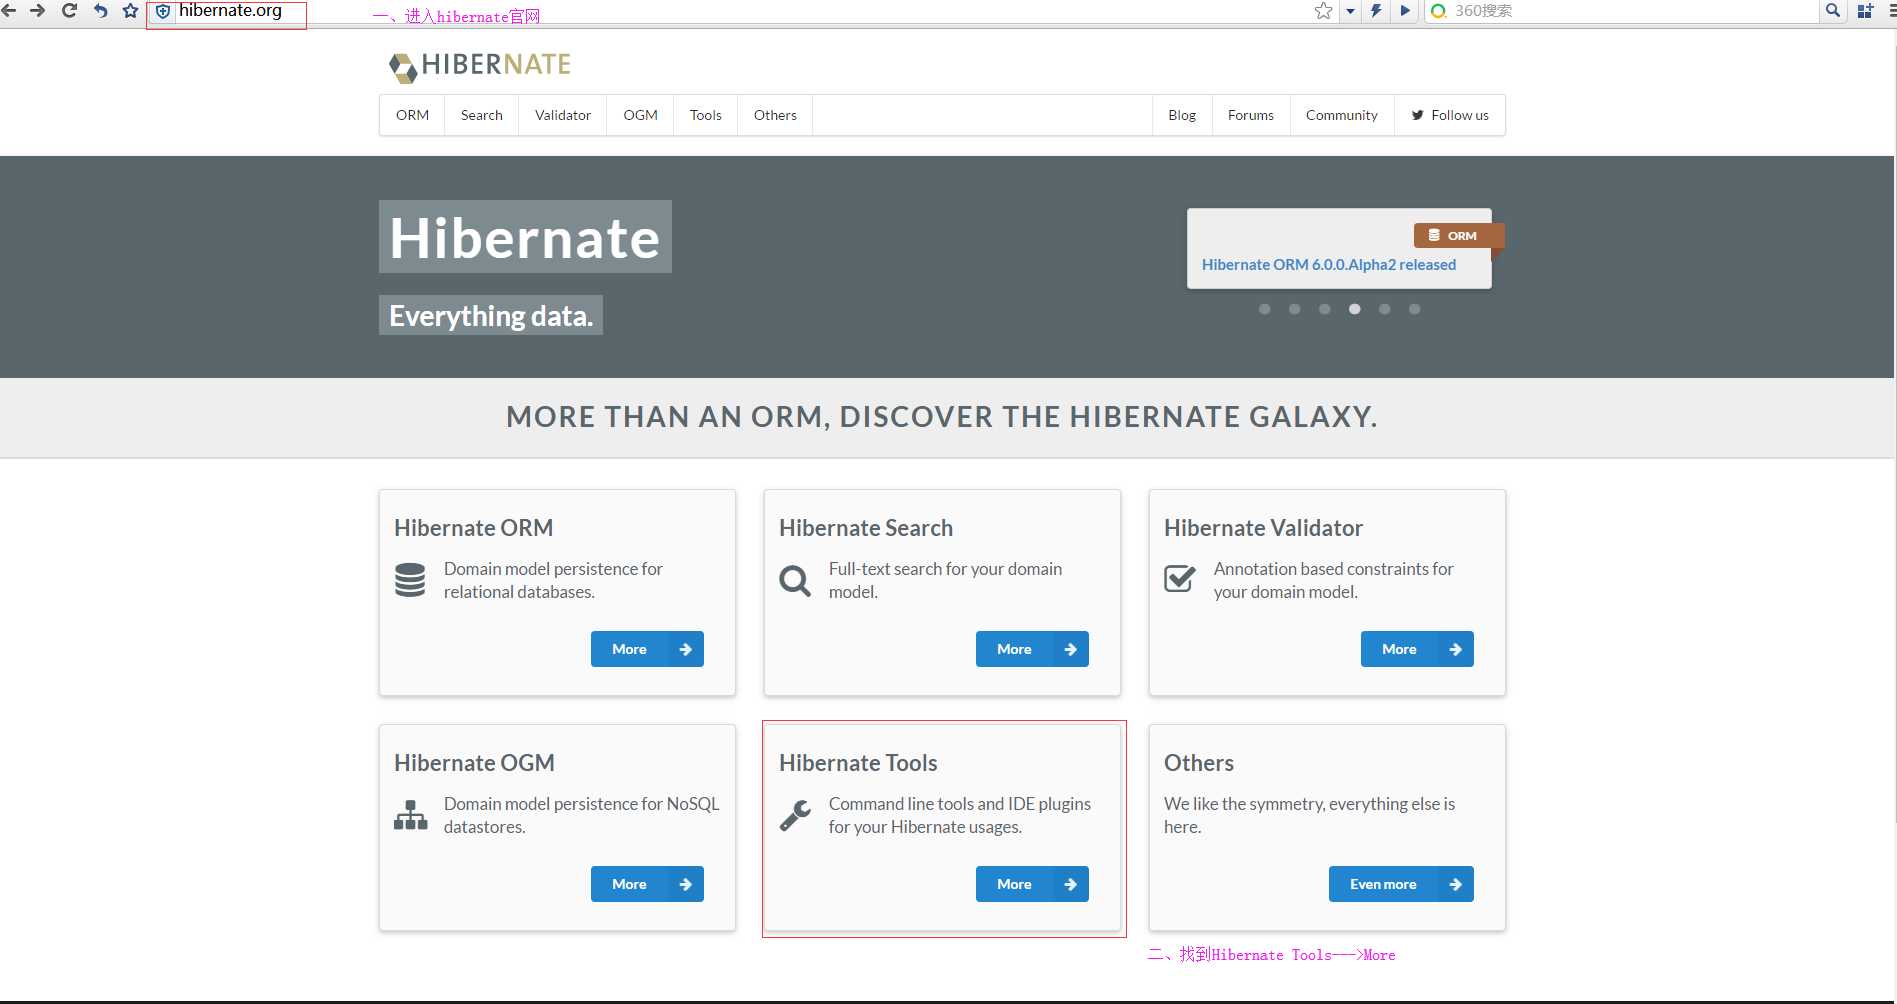Open the dropdown arrow beside the bookmark star
Screen dimensions: 1897x1004
pos(1350,11)
